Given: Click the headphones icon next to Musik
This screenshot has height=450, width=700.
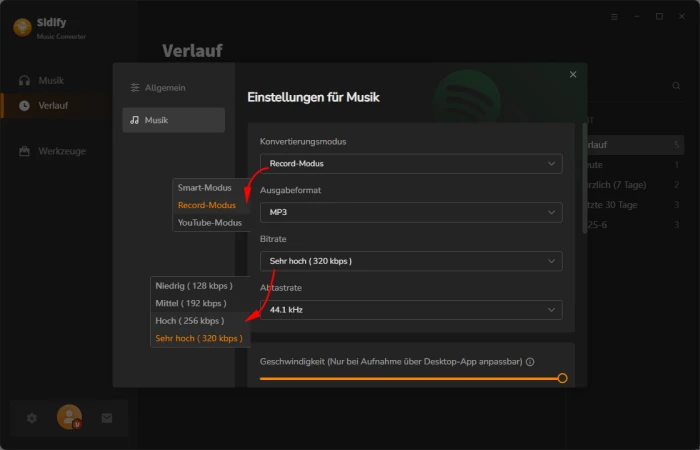Looking at the screenshot, I should click(x=24, y=80).
